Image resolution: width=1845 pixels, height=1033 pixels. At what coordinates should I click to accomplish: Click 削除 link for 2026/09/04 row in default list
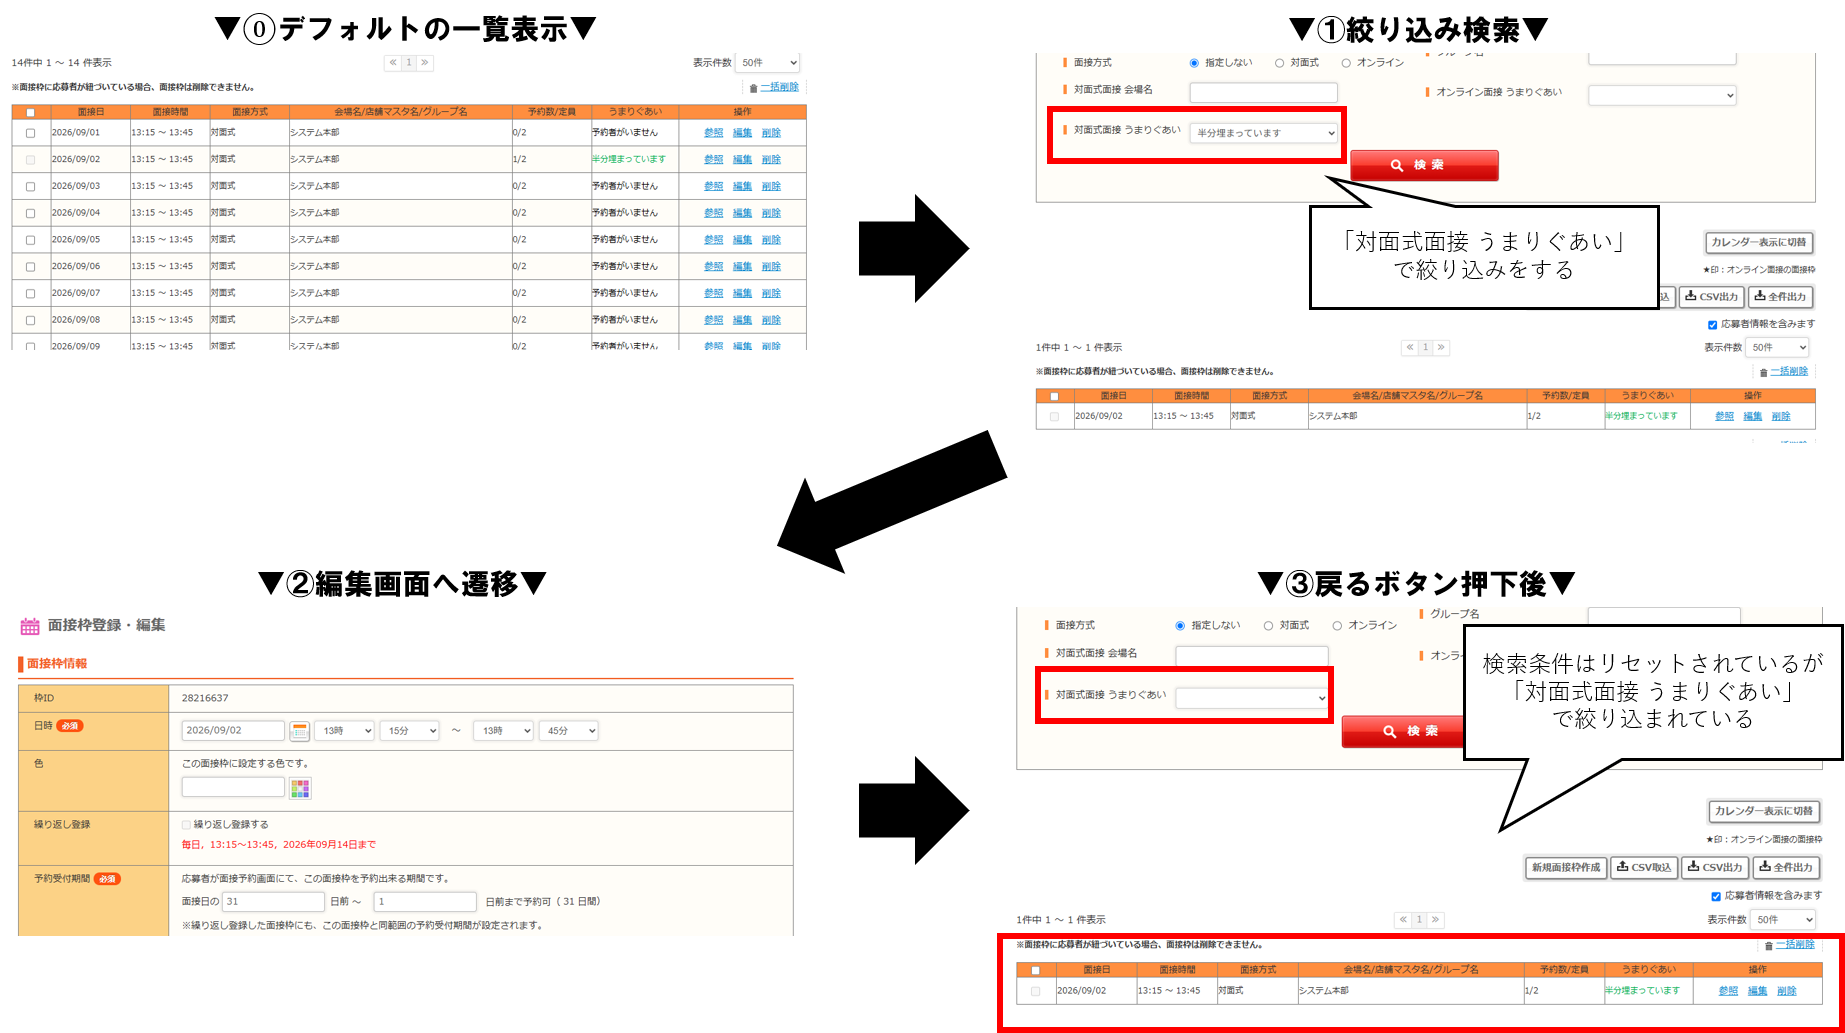coord(771,213)
